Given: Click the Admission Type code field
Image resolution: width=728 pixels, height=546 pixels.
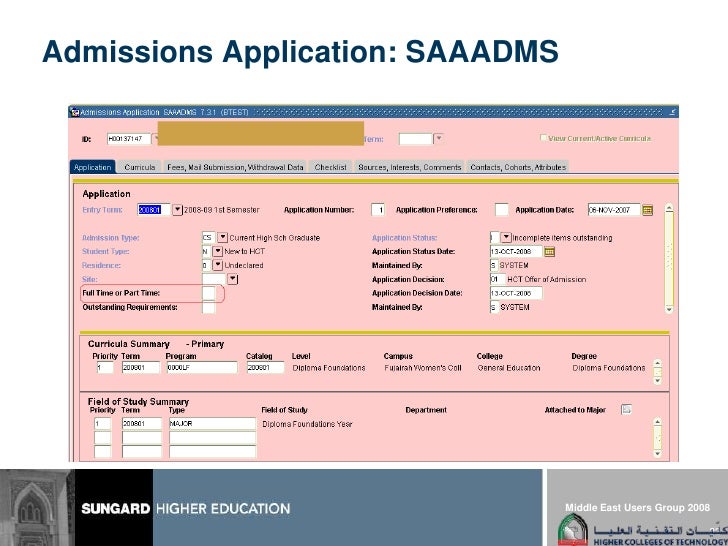Looking at the screenshot, I should click(x=208, y=238).
